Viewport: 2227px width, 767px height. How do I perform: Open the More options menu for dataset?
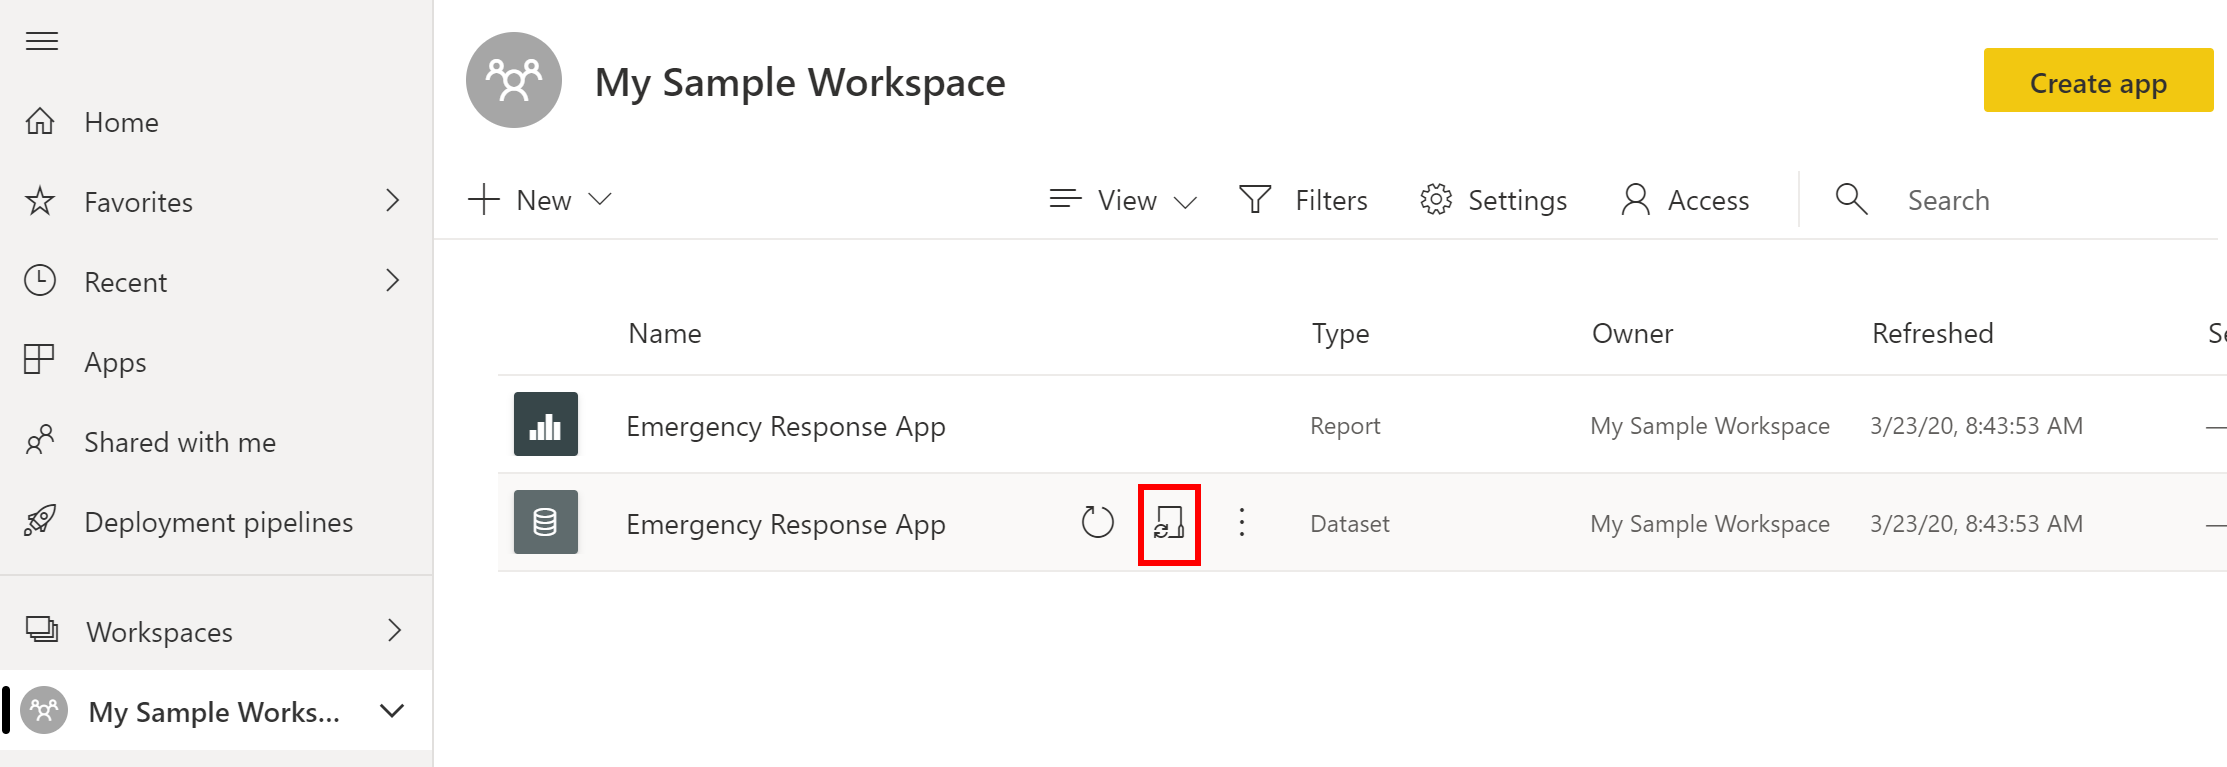[x=1242, y=522]
